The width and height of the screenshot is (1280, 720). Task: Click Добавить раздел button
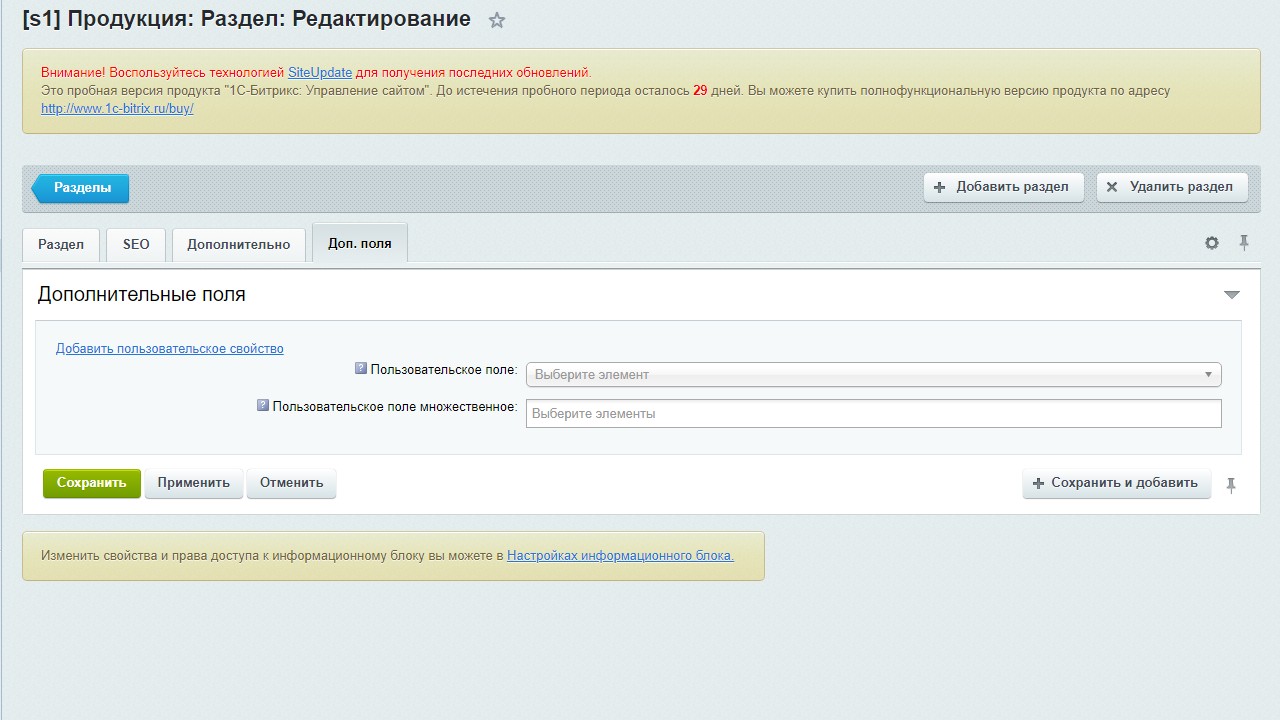click(1004, 187)
